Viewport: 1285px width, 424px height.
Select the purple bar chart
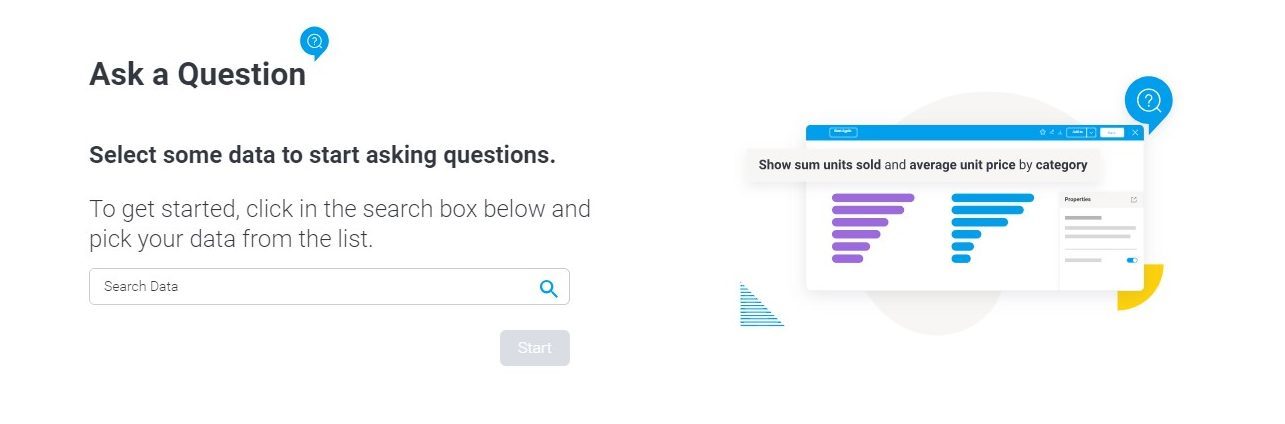(872, 228)
